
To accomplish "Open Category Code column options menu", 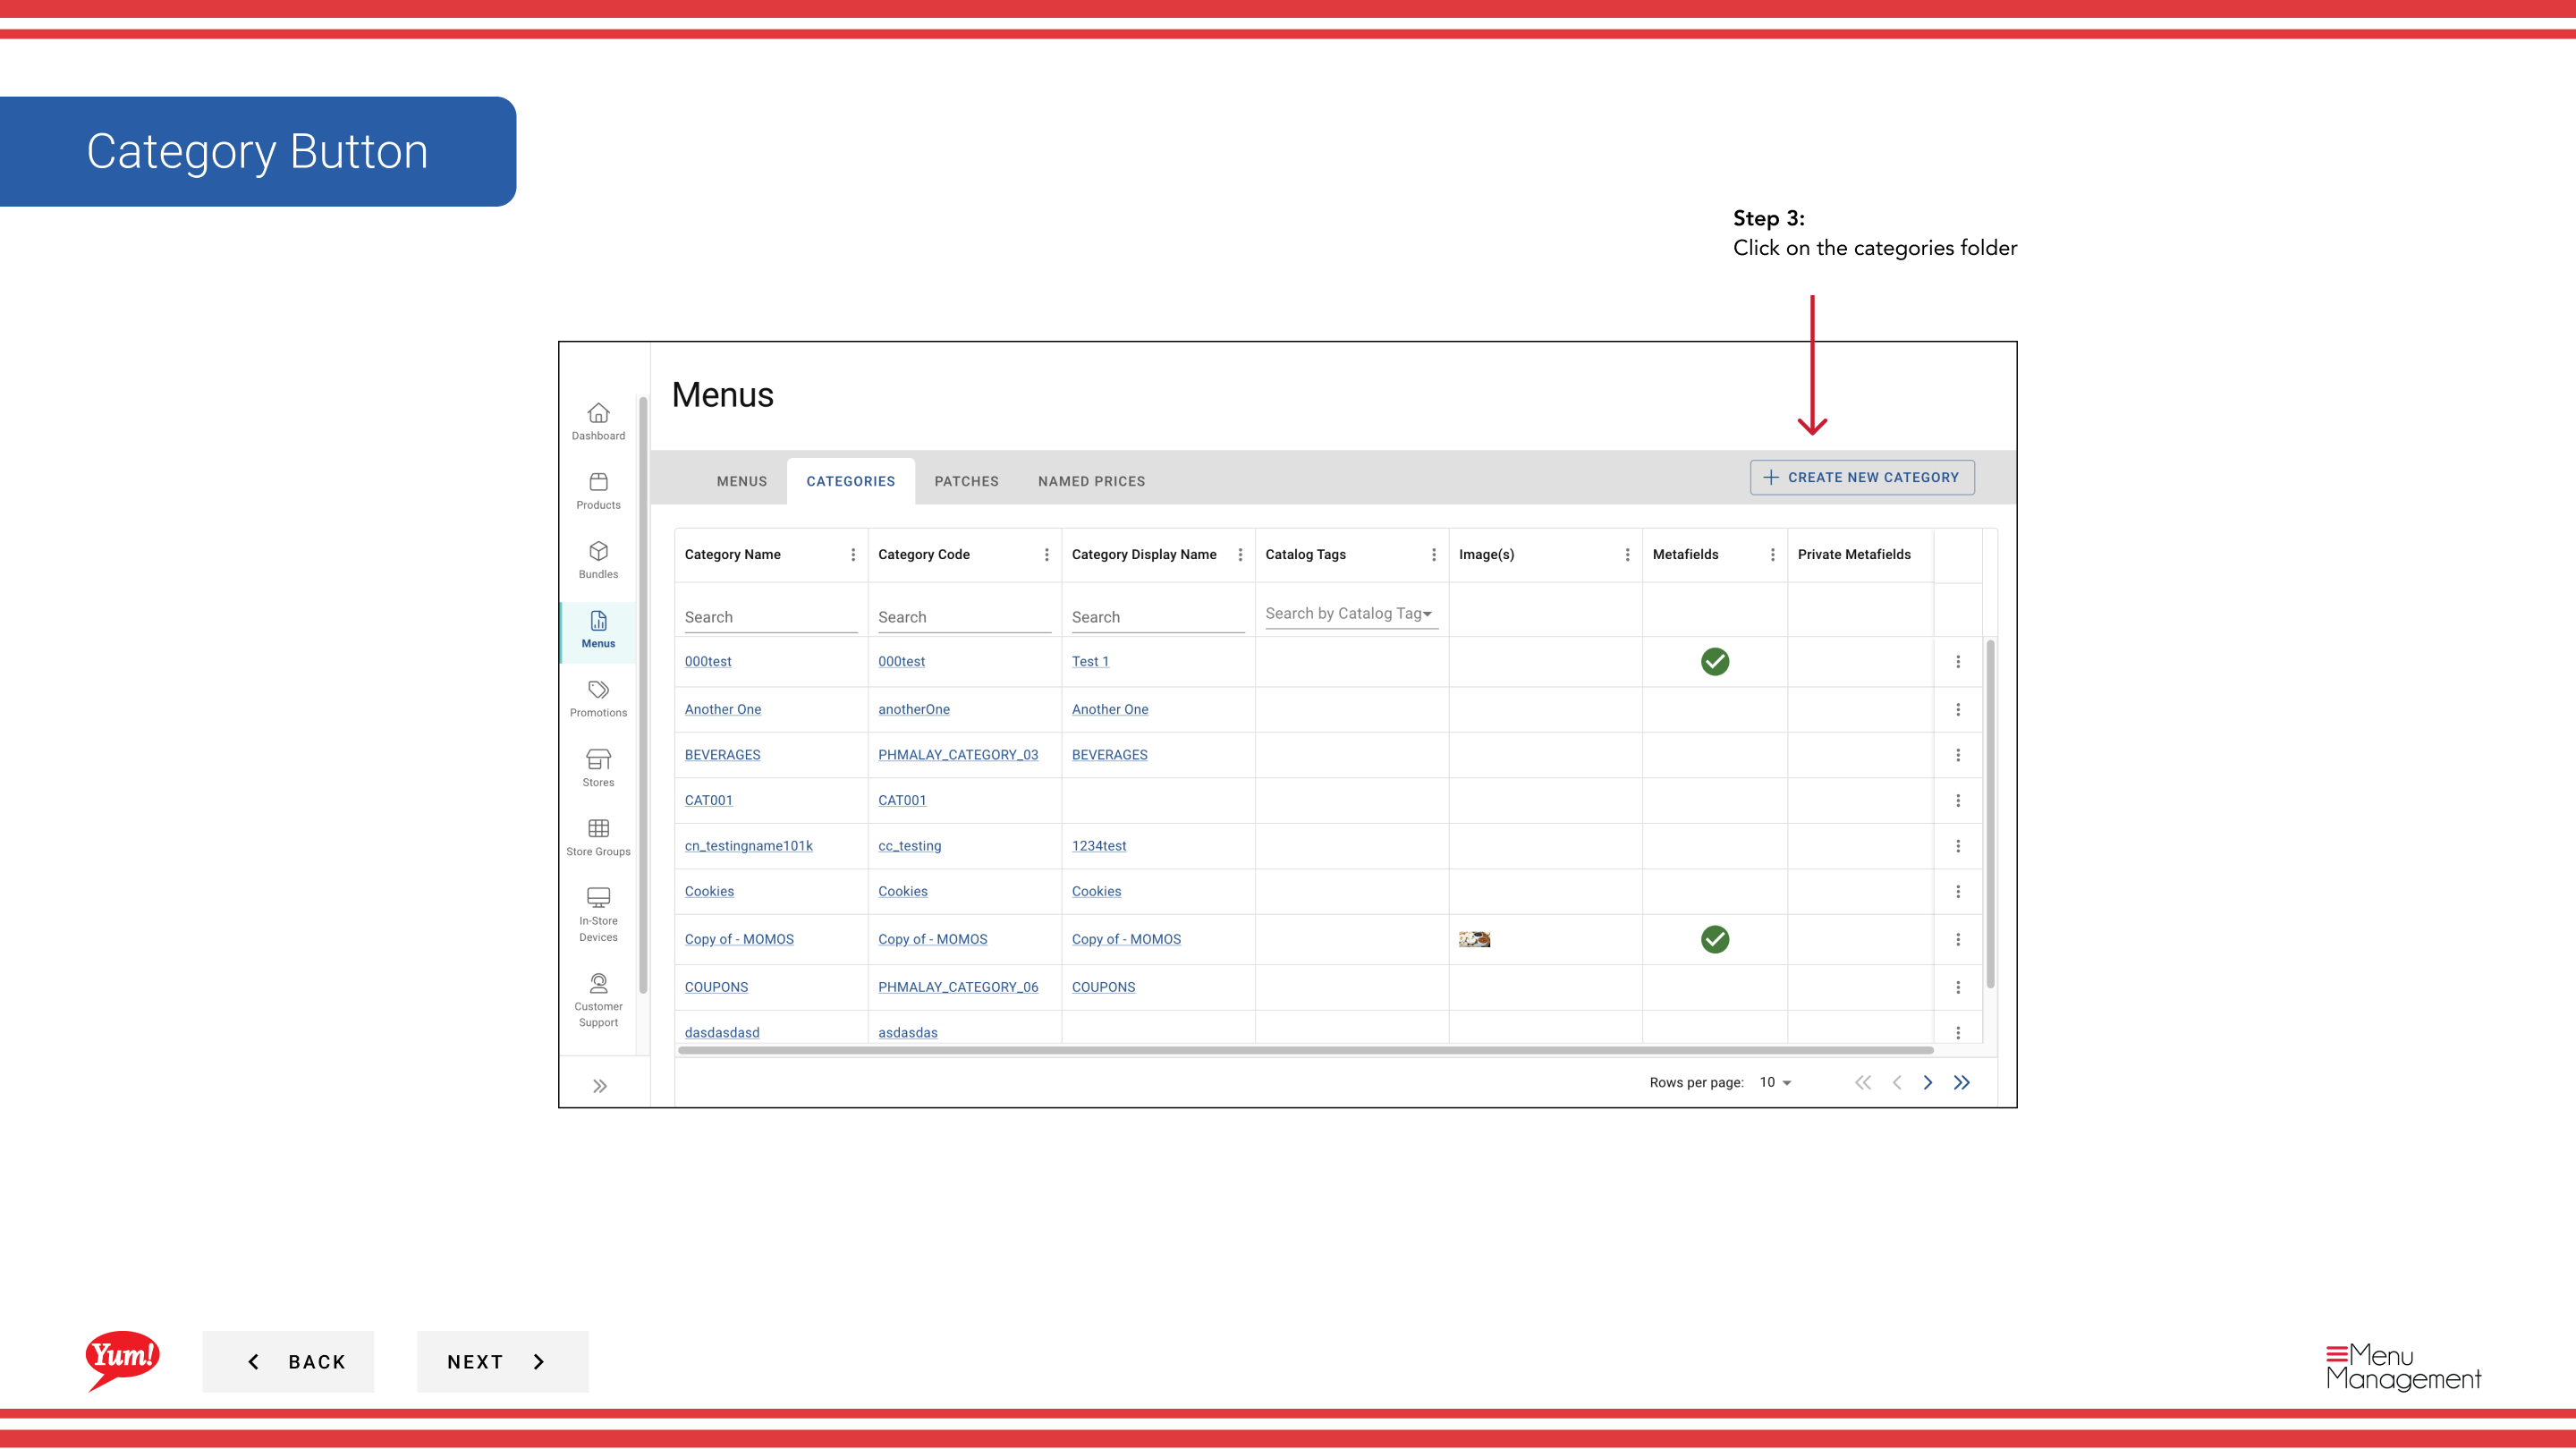I will click(1047, 554).
